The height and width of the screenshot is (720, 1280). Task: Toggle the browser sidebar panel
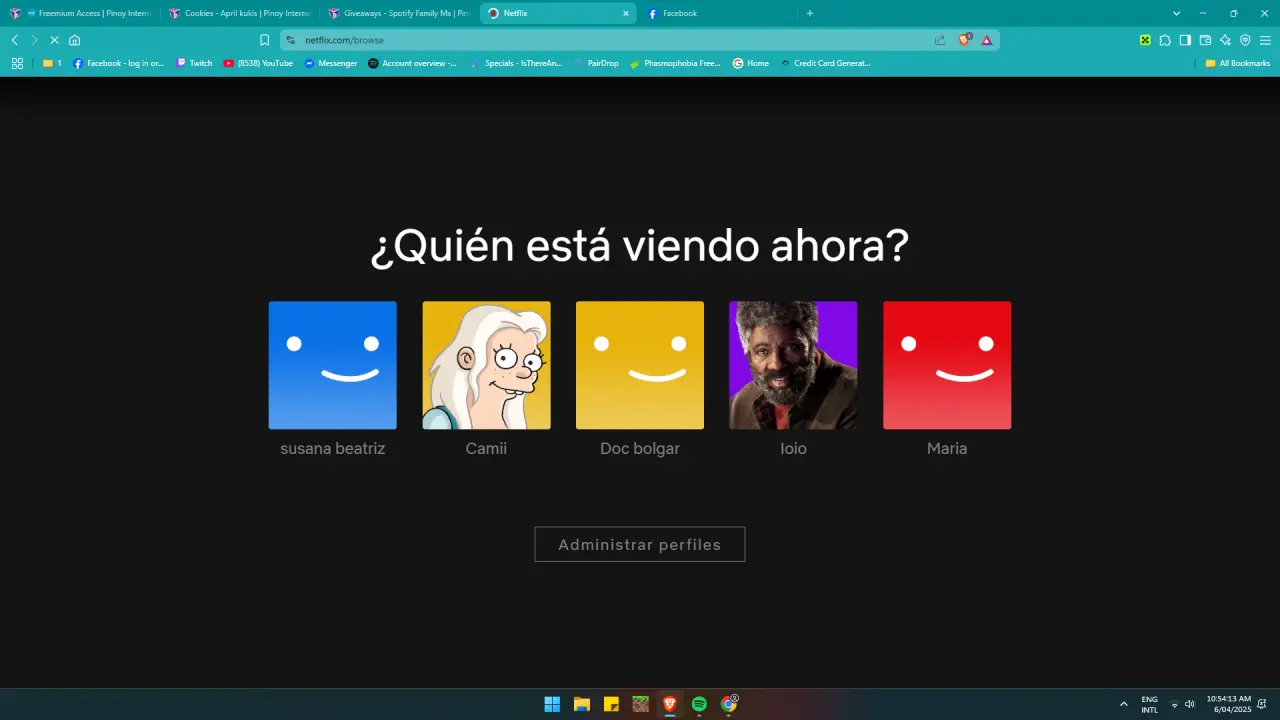coord(1185,40)
